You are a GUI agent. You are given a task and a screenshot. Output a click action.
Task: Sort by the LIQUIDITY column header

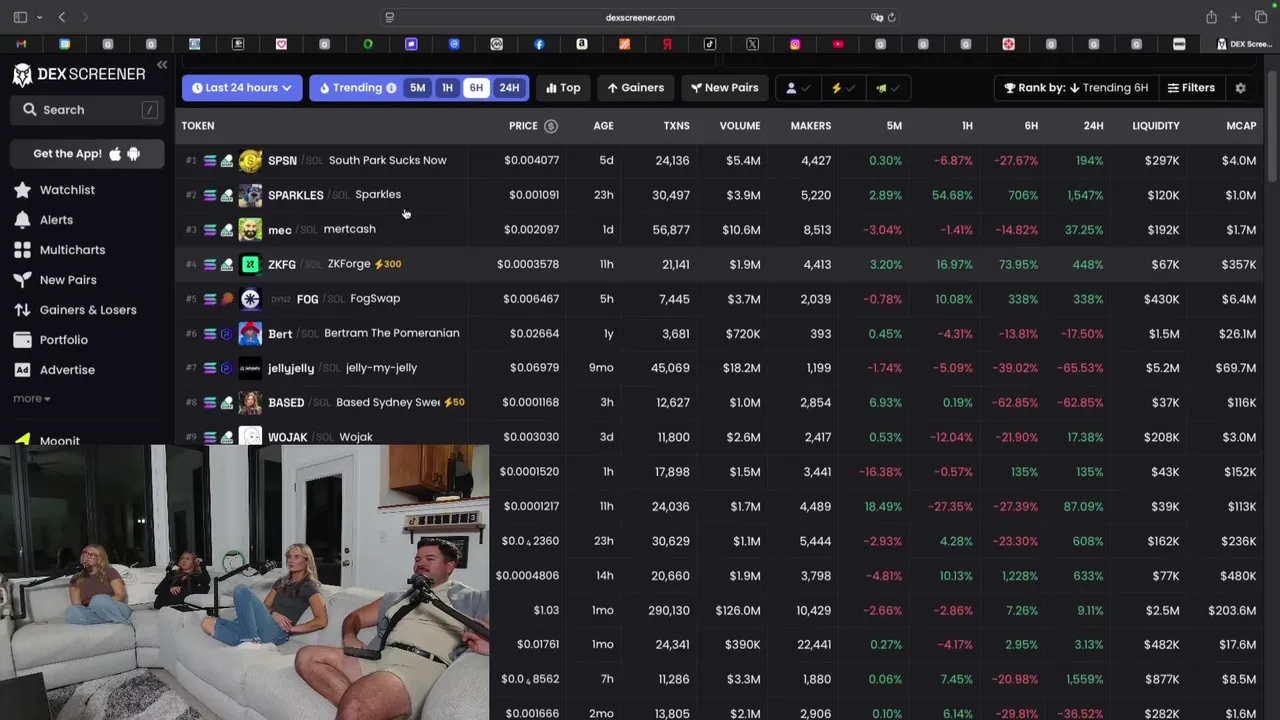1155,126
